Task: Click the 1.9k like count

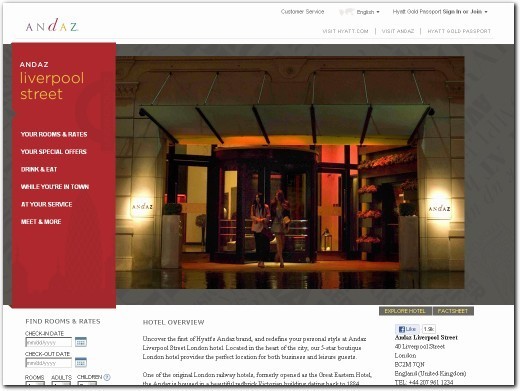Action: [429, 329]
